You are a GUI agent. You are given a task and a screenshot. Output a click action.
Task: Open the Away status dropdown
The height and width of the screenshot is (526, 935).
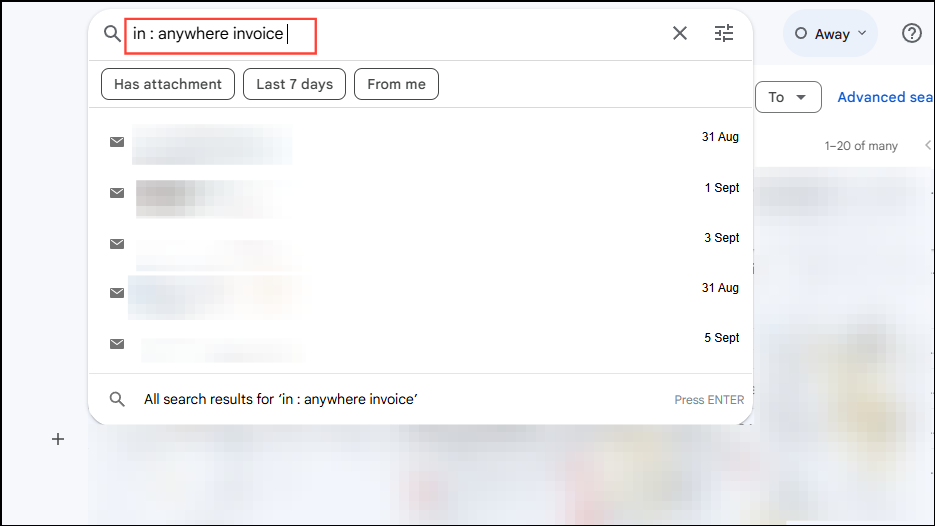(830, 34)
